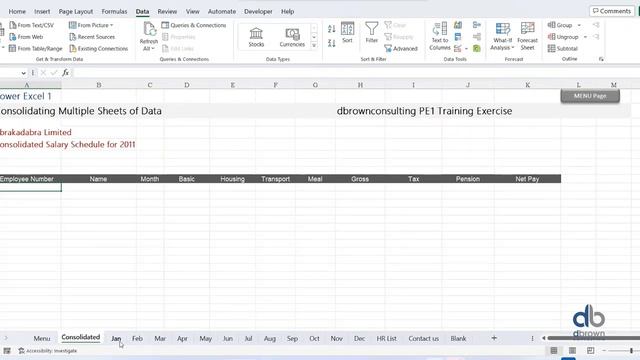Switch to Normal view in status bar
The width and height of the screenshot is (640, 360).
point(554,351)
